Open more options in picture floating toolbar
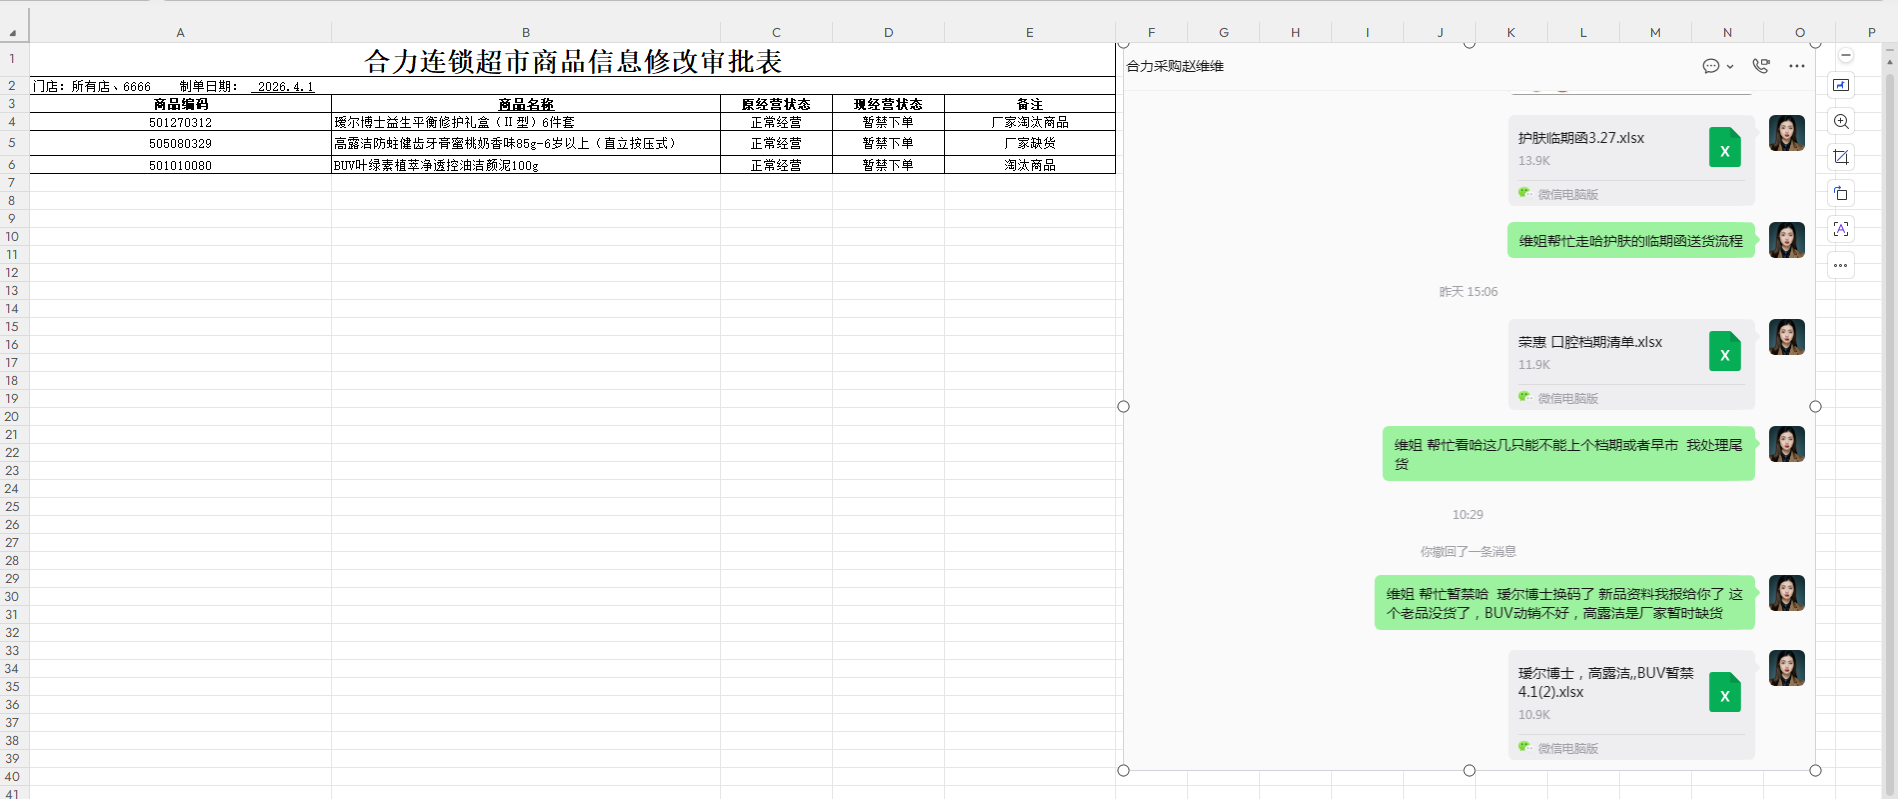Screen dimensions: 1898x799 pyautogui.click(x=1841, y=265)
